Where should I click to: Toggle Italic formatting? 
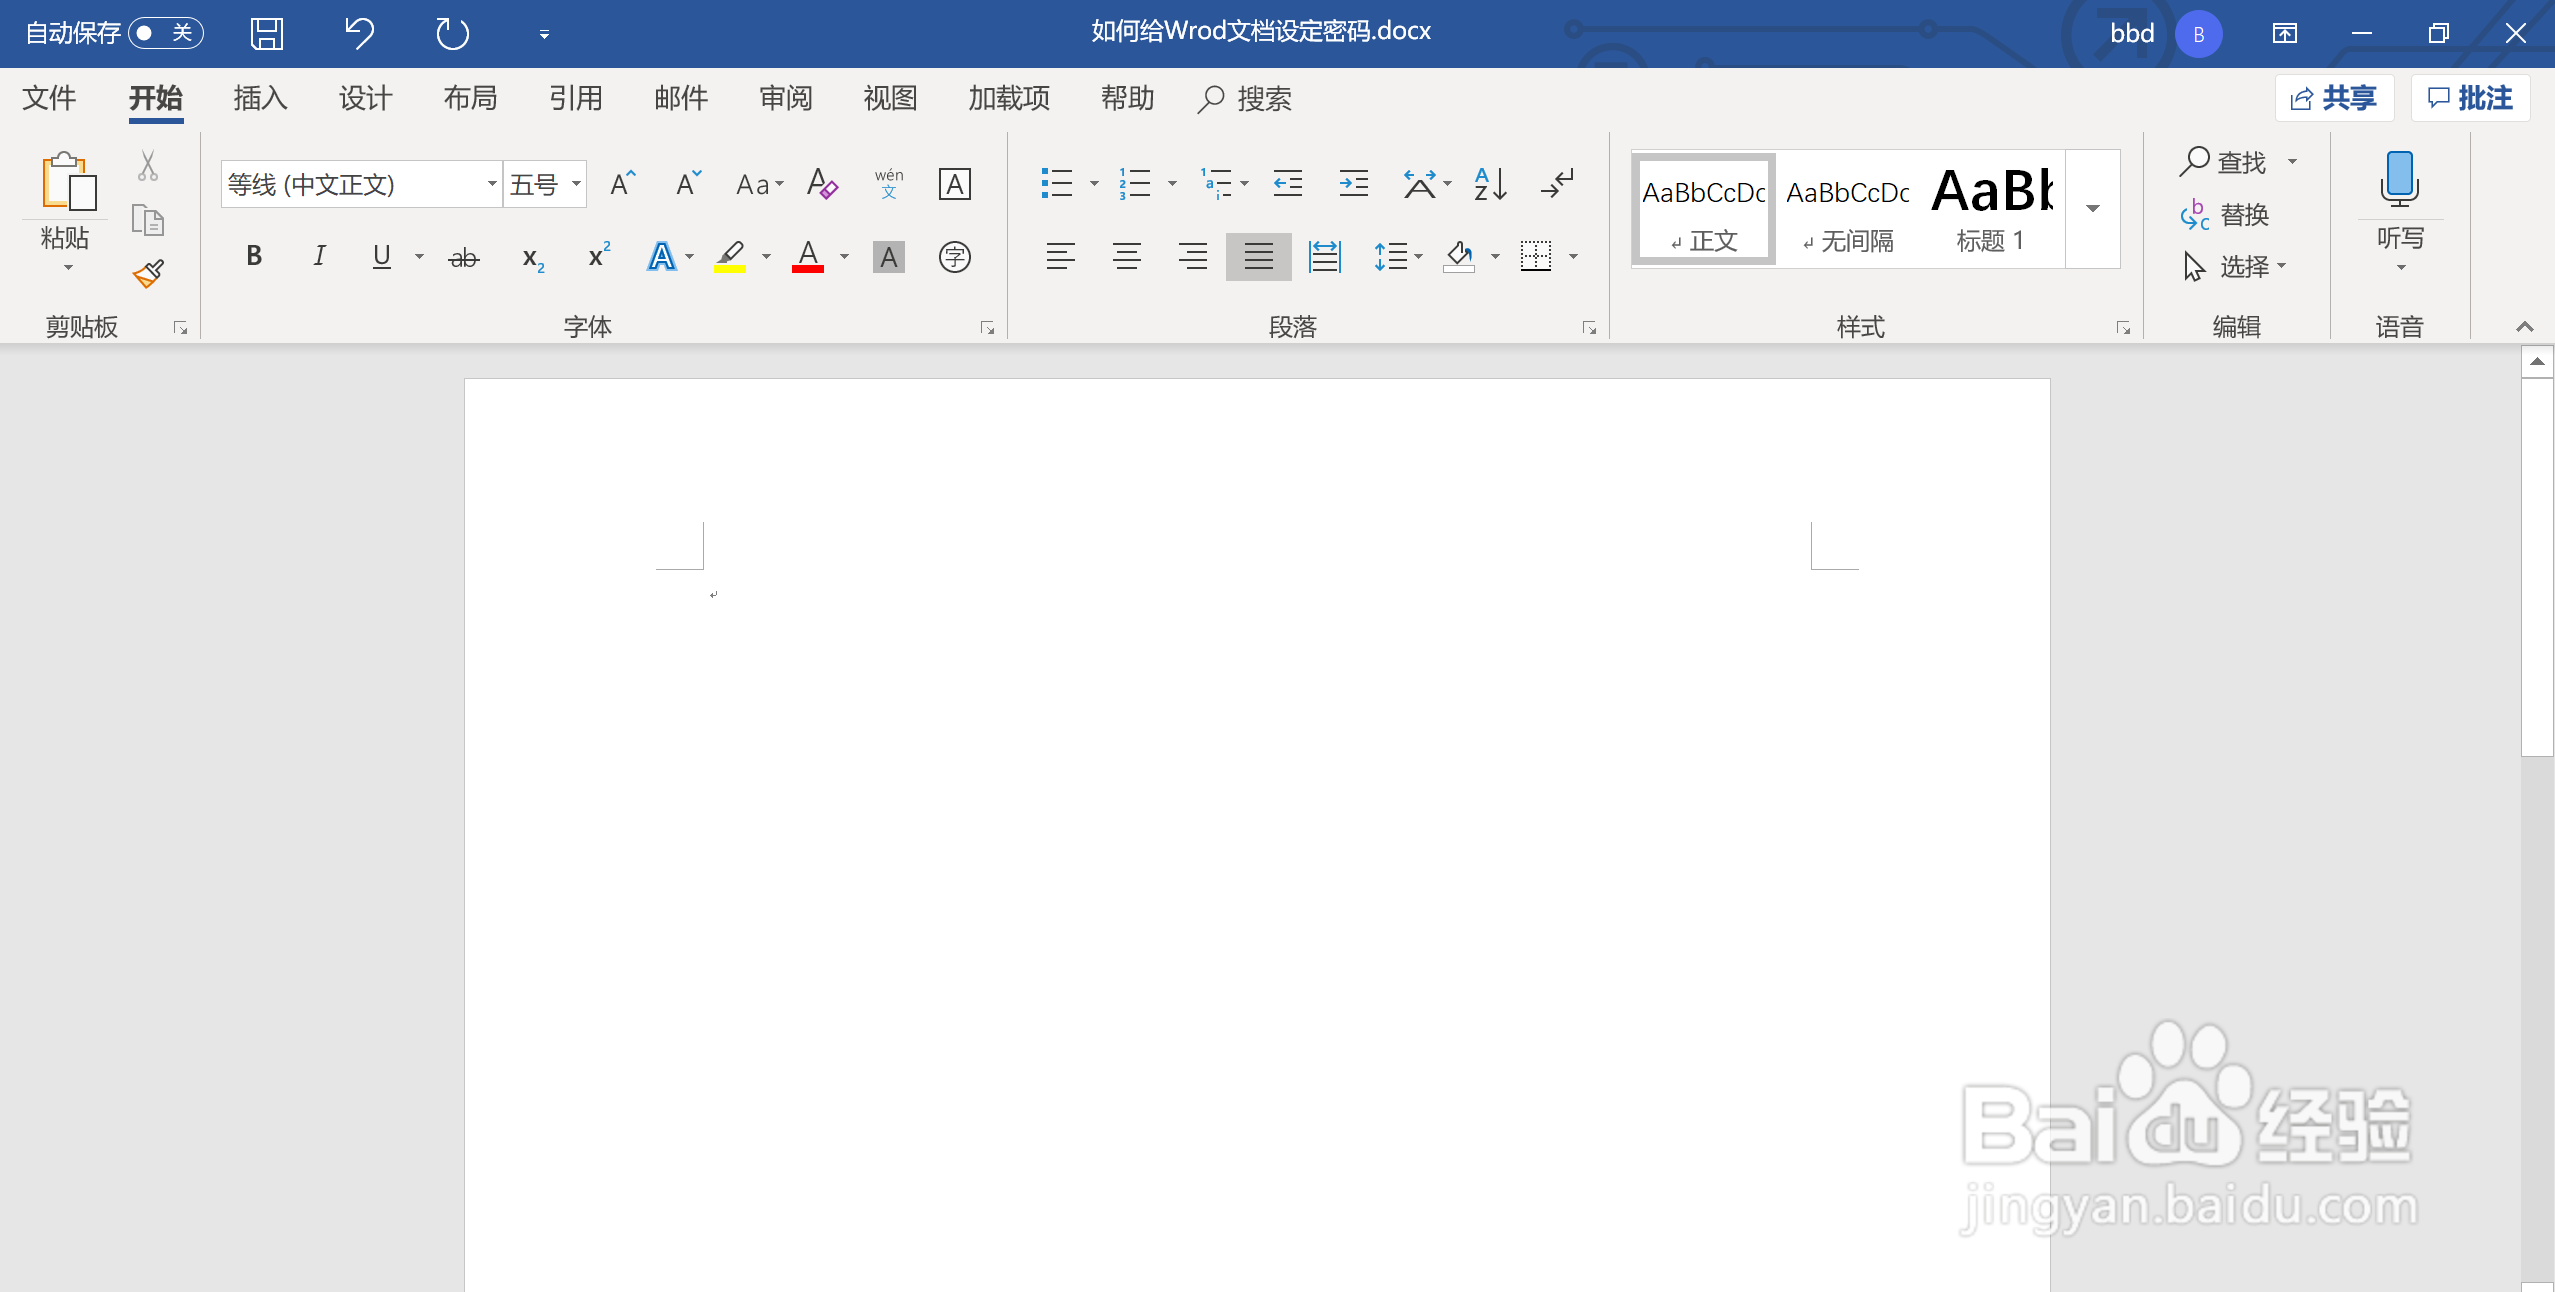point(319,257)
